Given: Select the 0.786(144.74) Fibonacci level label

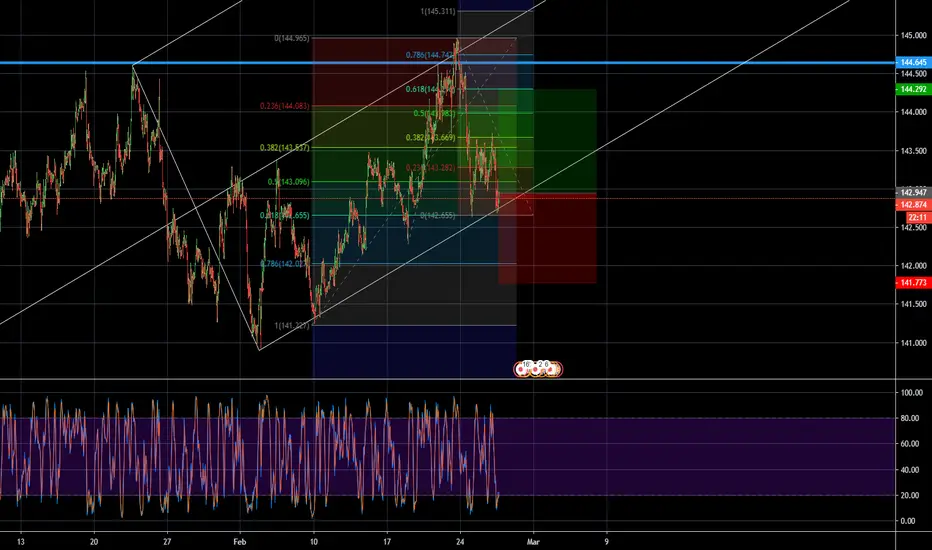Looking at the screenshot, I should coord(430,55).
